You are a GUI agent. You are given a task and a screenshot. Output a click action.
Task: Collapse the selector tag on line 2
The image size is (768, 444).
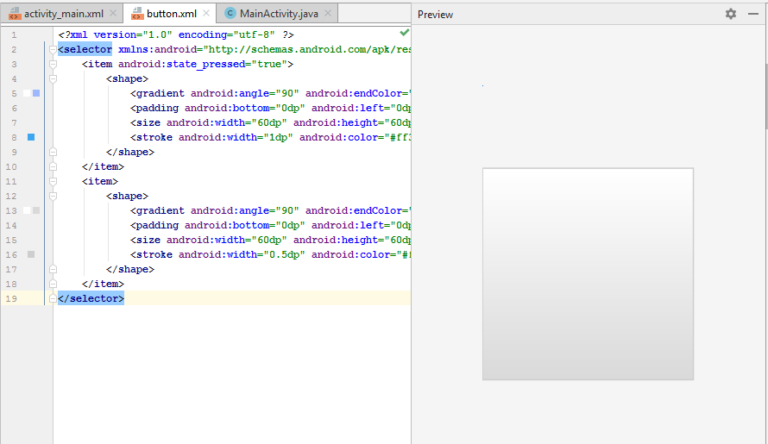(x=52, y=49)
